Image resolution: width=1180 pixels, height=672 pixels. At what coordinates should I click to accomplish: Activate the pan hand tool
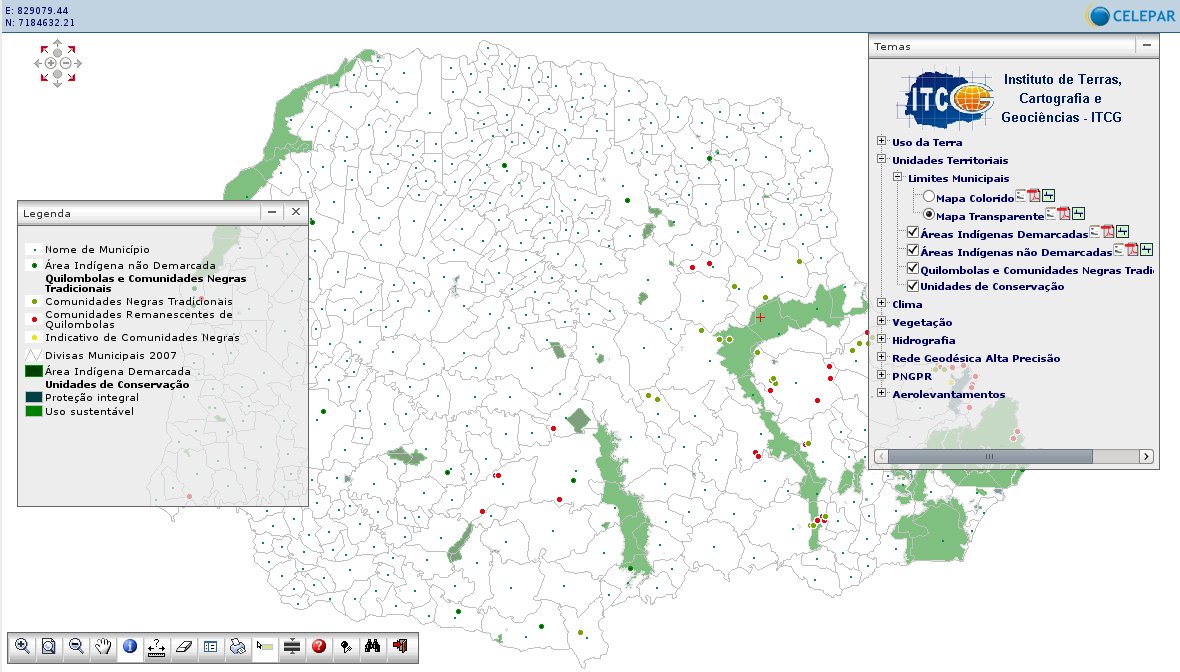click(x=103, y=647)
